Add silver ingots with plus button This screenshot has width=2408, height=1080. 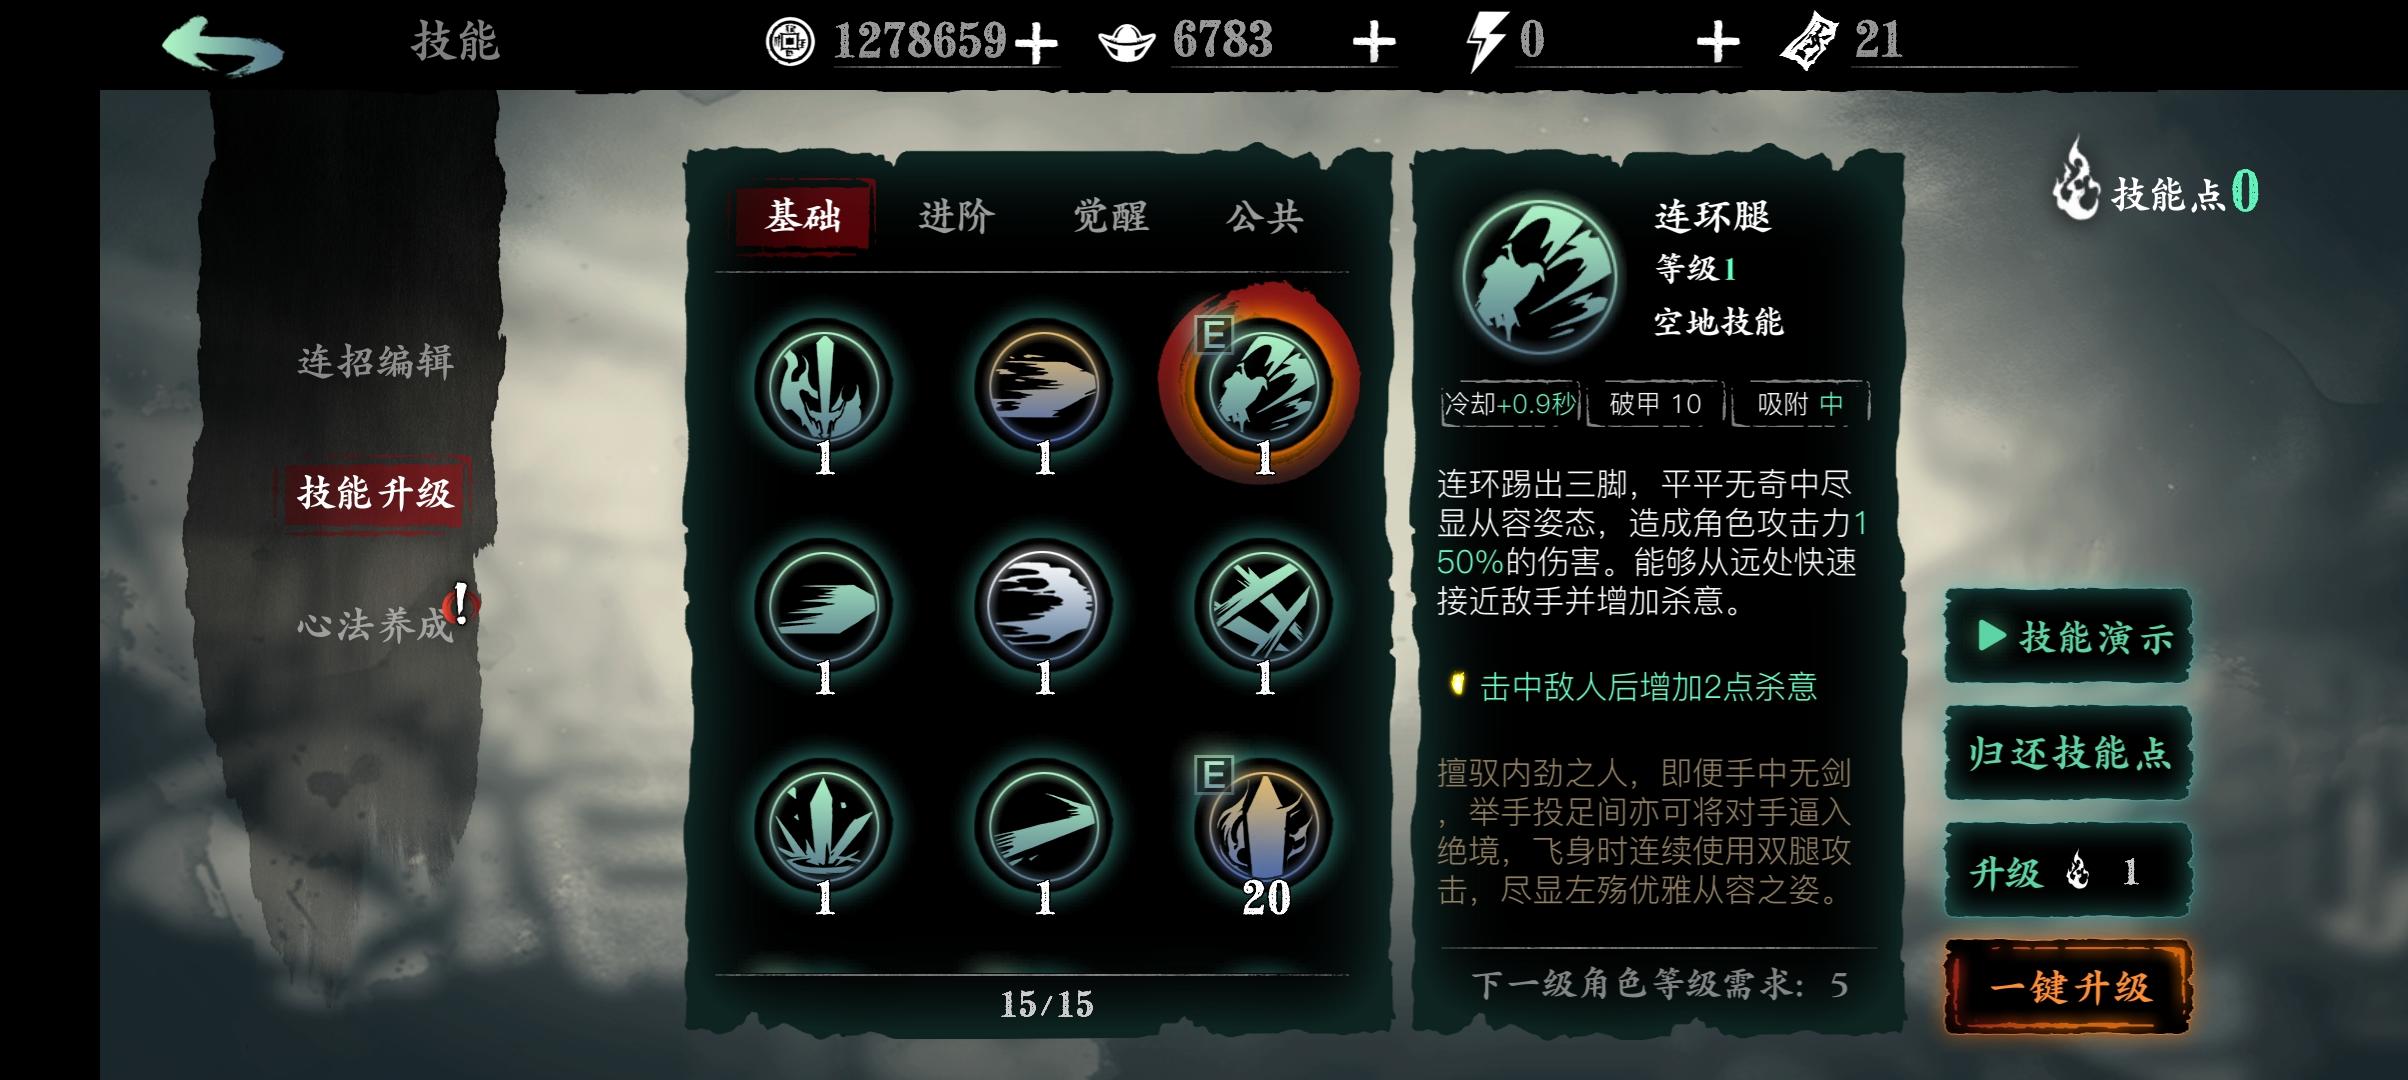click(1374, 43)
